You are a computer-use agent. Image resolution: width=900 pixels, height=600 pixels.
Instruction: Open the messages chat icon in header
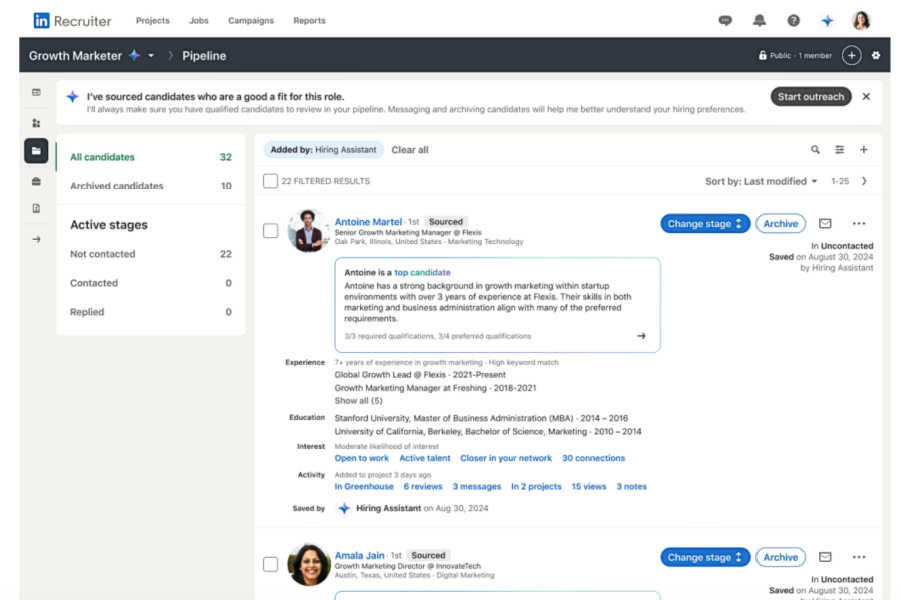coord(725,21)
